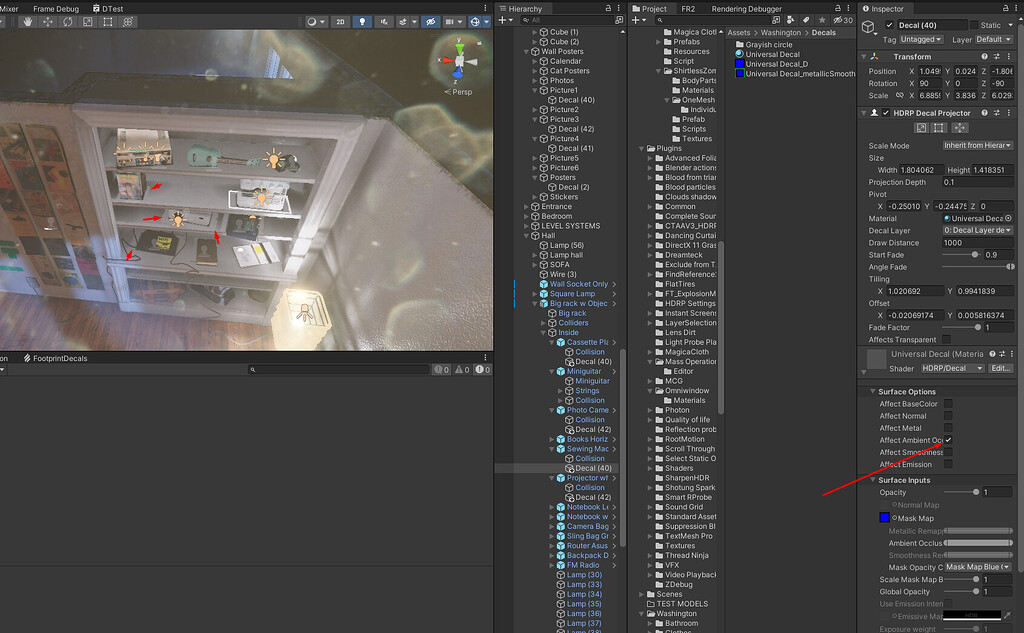Open the Decal Layer dropdown
The image size is (1024, 633).
tap(978, 230)
